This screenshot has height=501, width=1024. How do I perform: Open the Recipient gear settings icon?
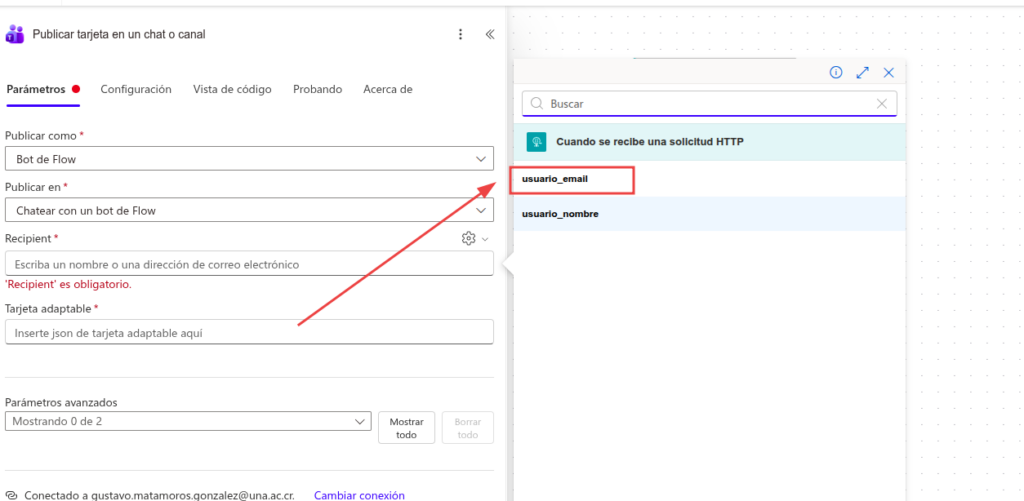(x=468, y=238)
